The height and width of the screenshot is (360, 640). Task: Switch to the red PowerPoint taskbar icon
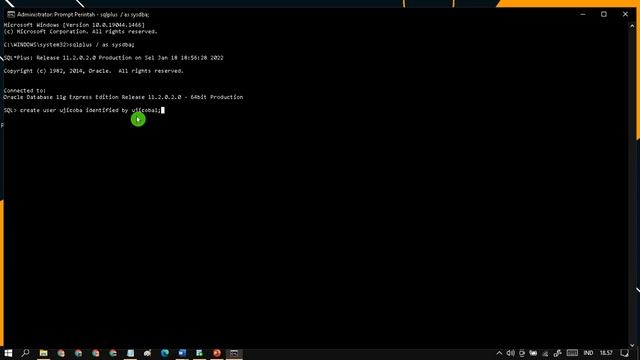point(217,353)
